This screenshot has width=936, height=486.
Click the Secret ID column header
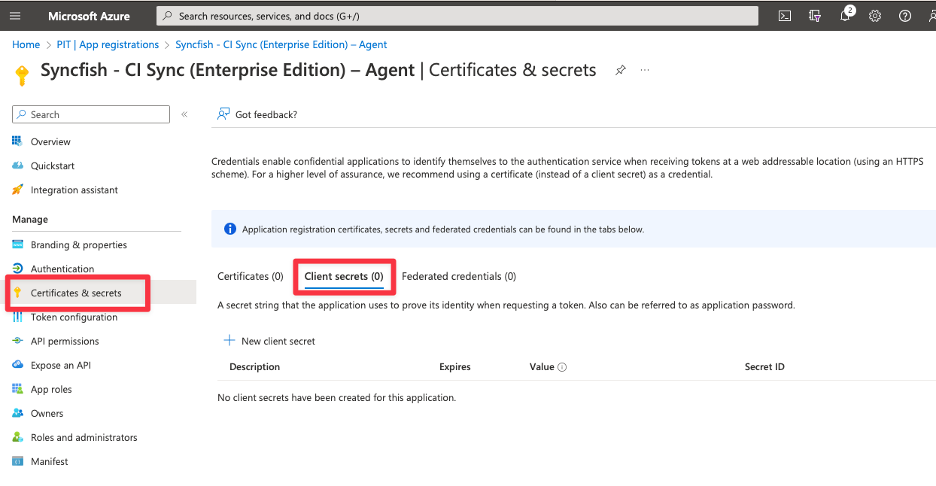coord(765,367)
